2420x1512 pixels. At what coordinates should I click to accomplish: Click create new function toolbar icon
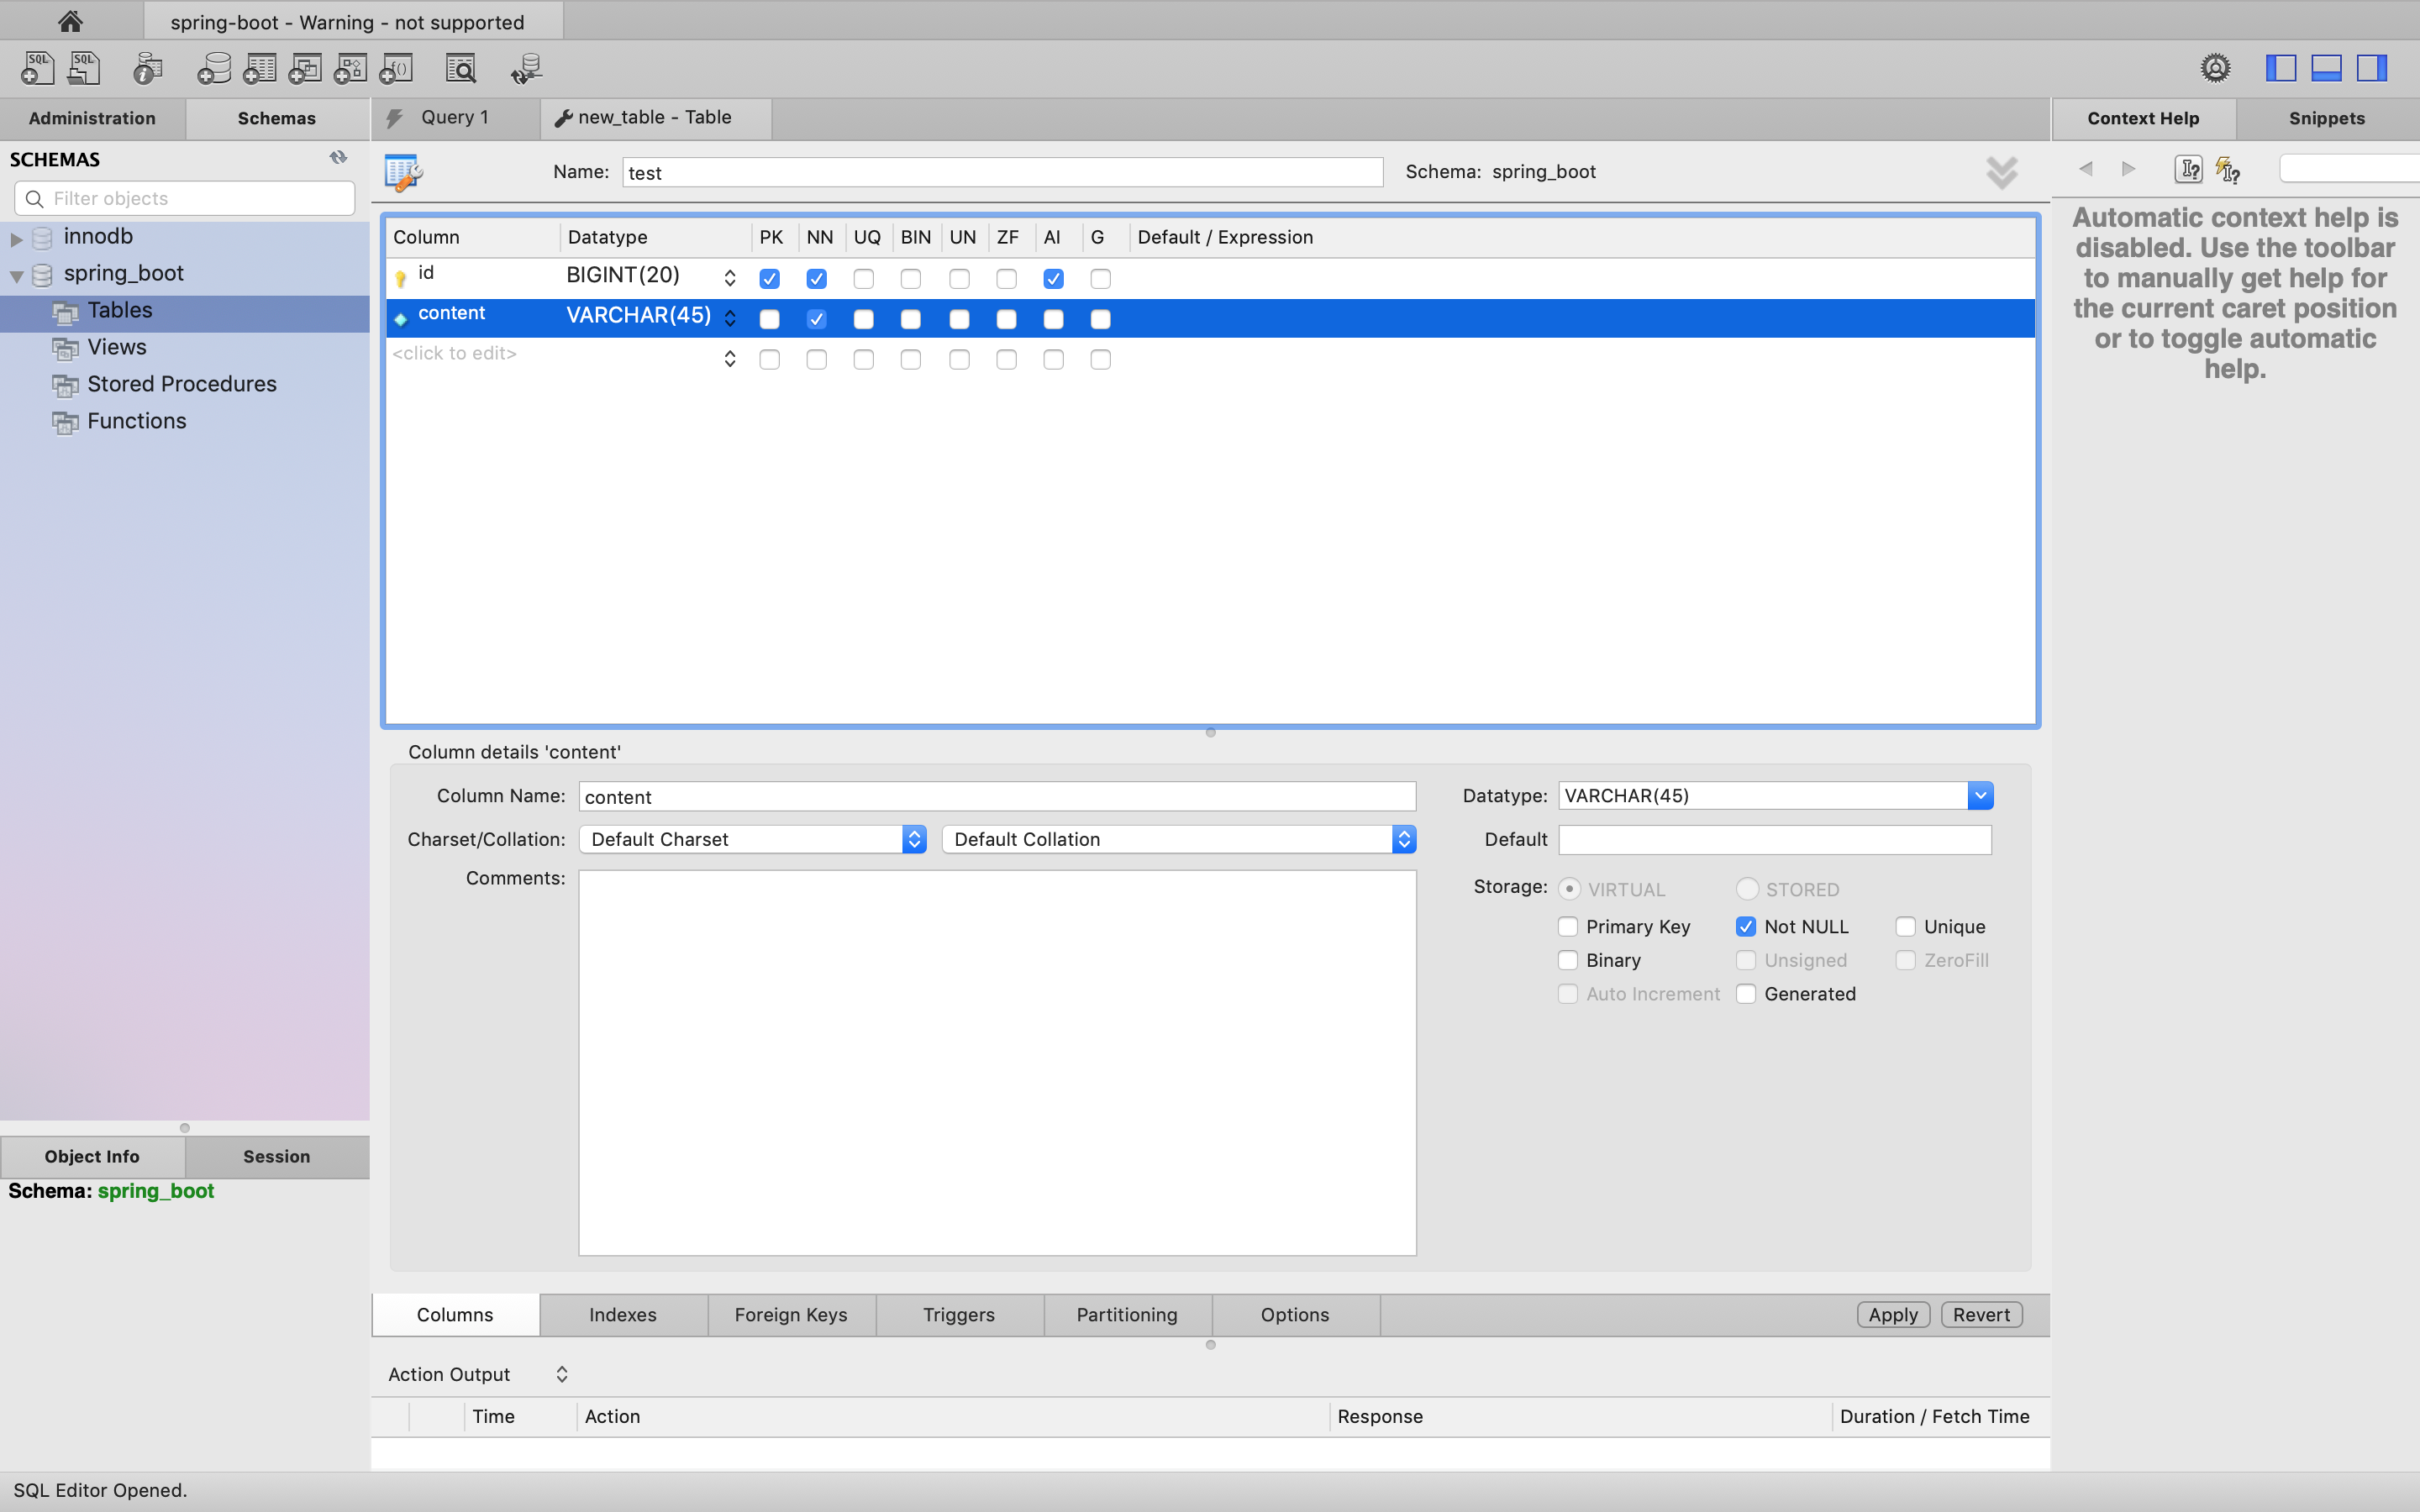coord(396,68)
